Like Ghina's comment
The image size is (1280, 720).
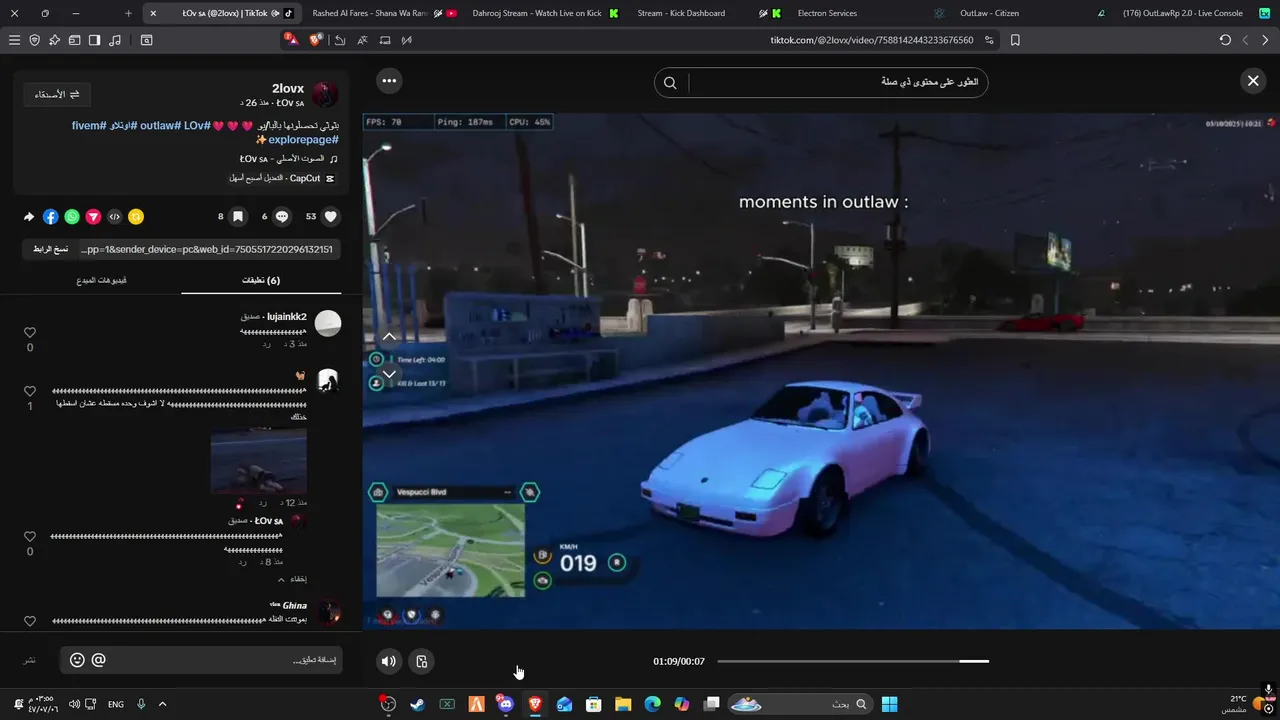point(30,621)
